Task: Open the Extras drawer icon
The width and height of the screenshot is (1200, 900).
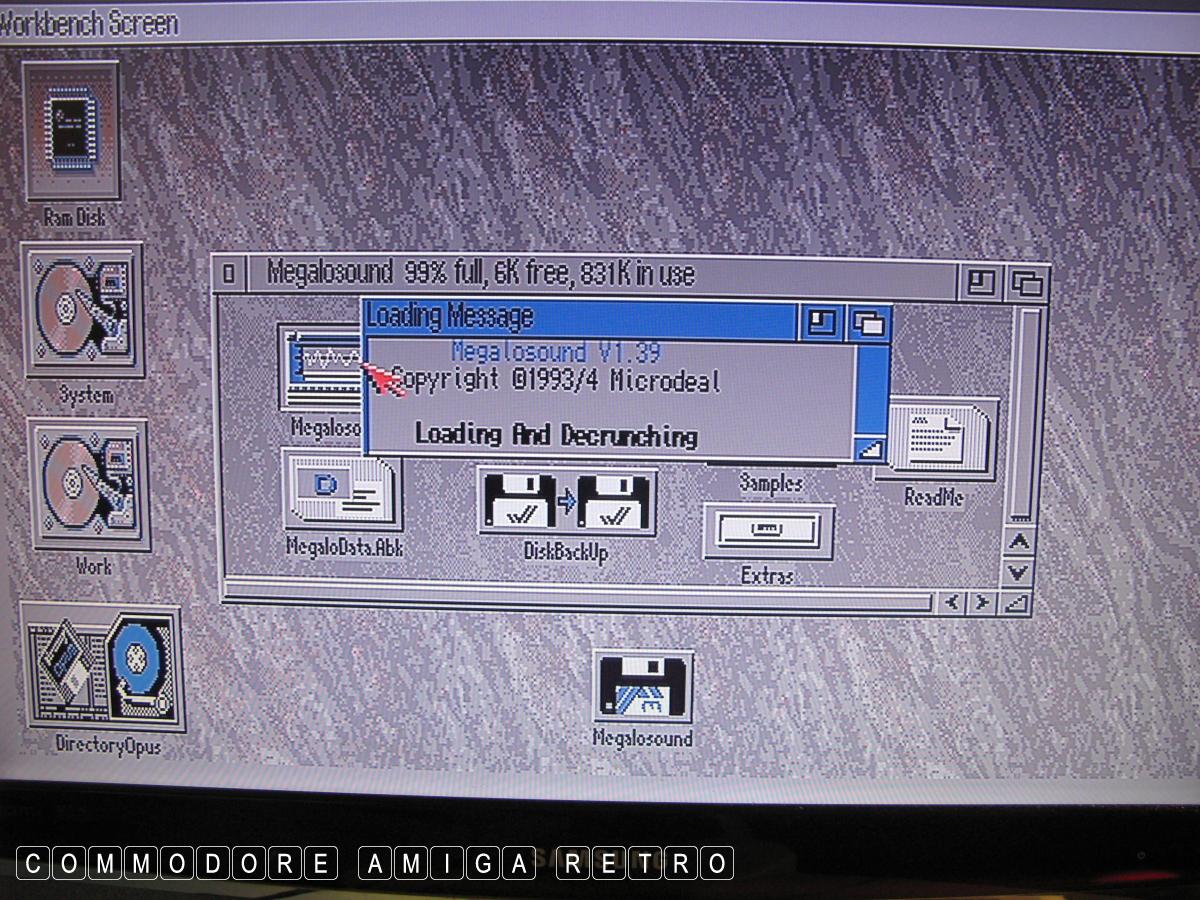Action: pos(768,531)
